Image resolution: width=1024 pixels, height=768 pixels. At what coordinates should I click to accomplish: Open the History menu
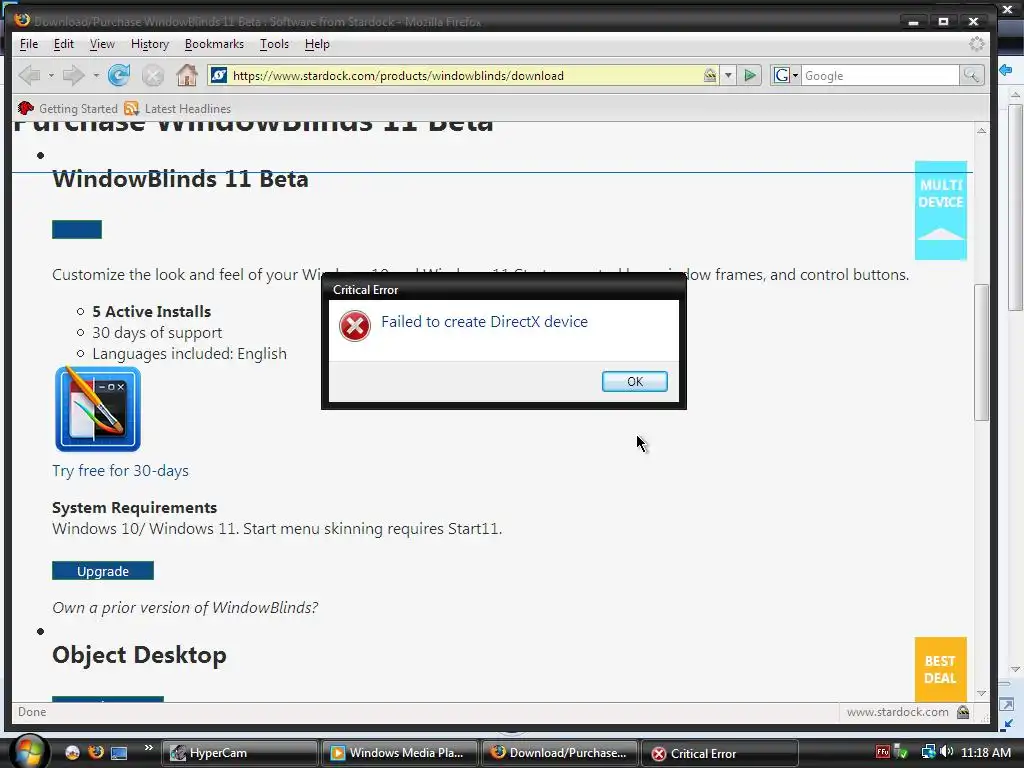click(150, 44)
